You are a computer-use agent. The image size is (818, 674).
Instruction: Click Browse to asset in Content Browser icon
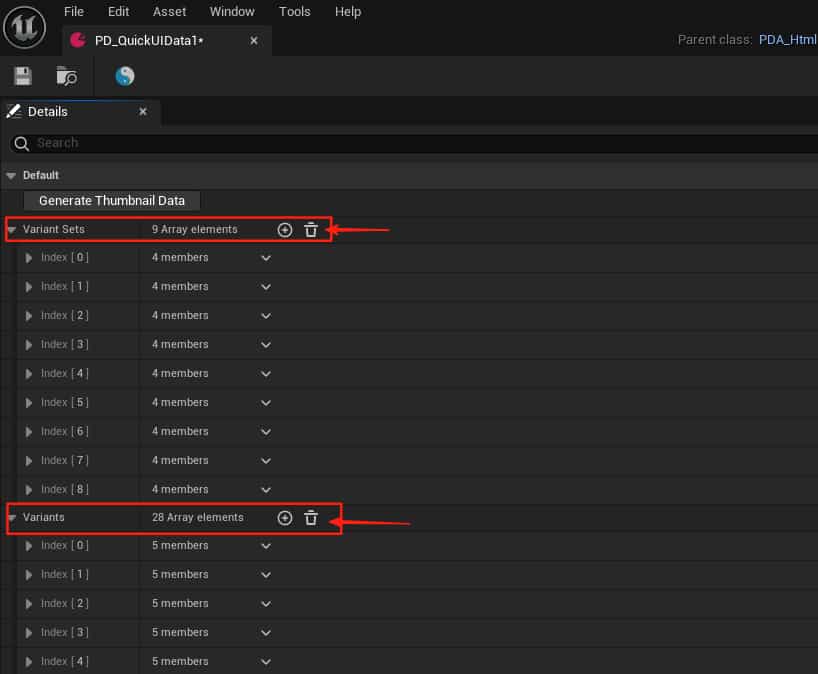tap(66, 76)
